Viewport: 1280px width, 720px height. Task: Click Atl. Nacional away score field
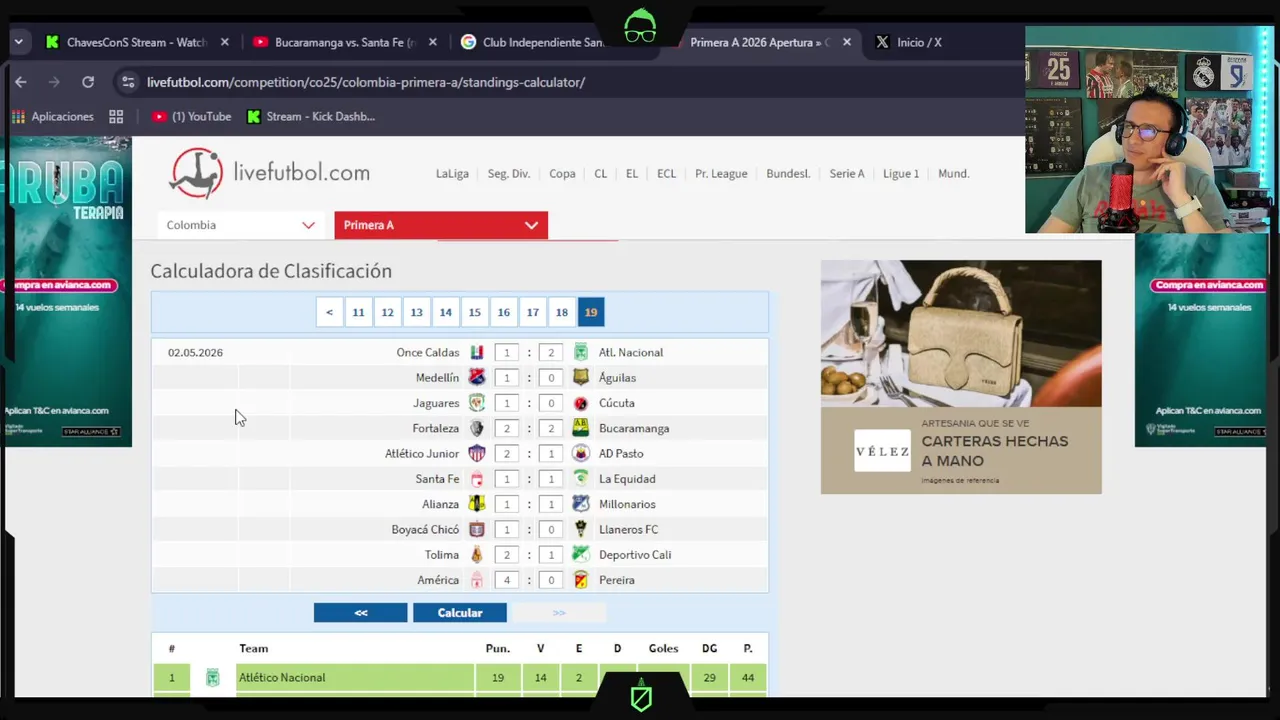coord(550,353)
